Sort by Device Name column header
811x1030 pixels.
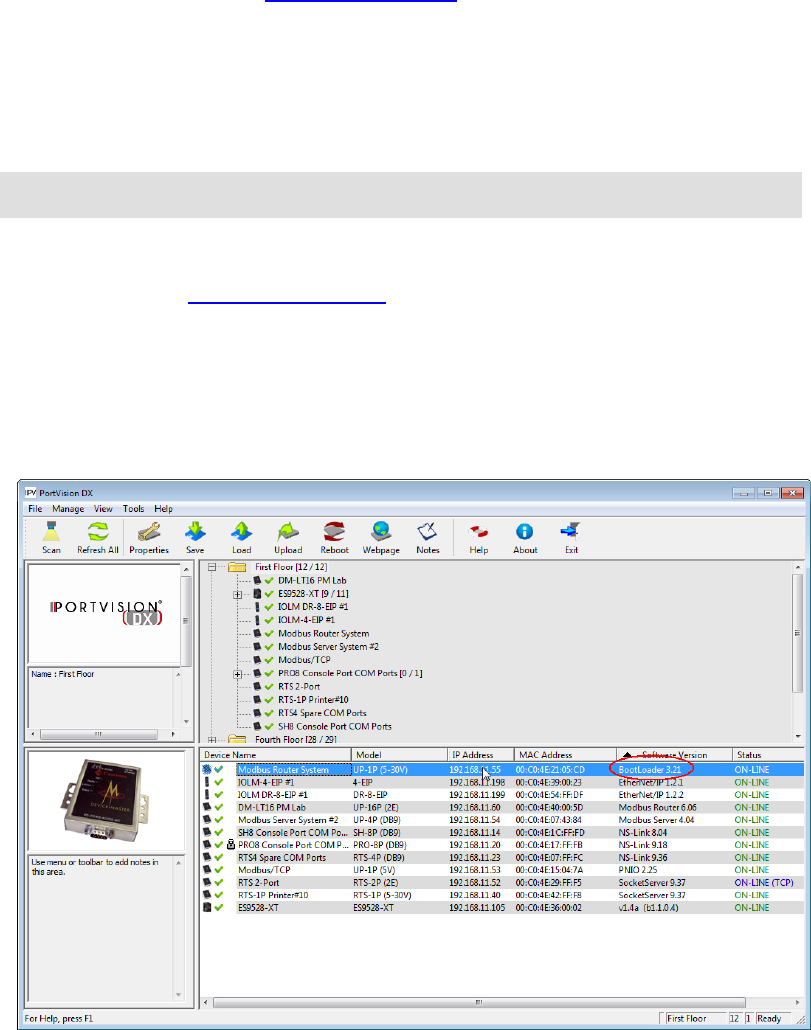click(276, 755)
